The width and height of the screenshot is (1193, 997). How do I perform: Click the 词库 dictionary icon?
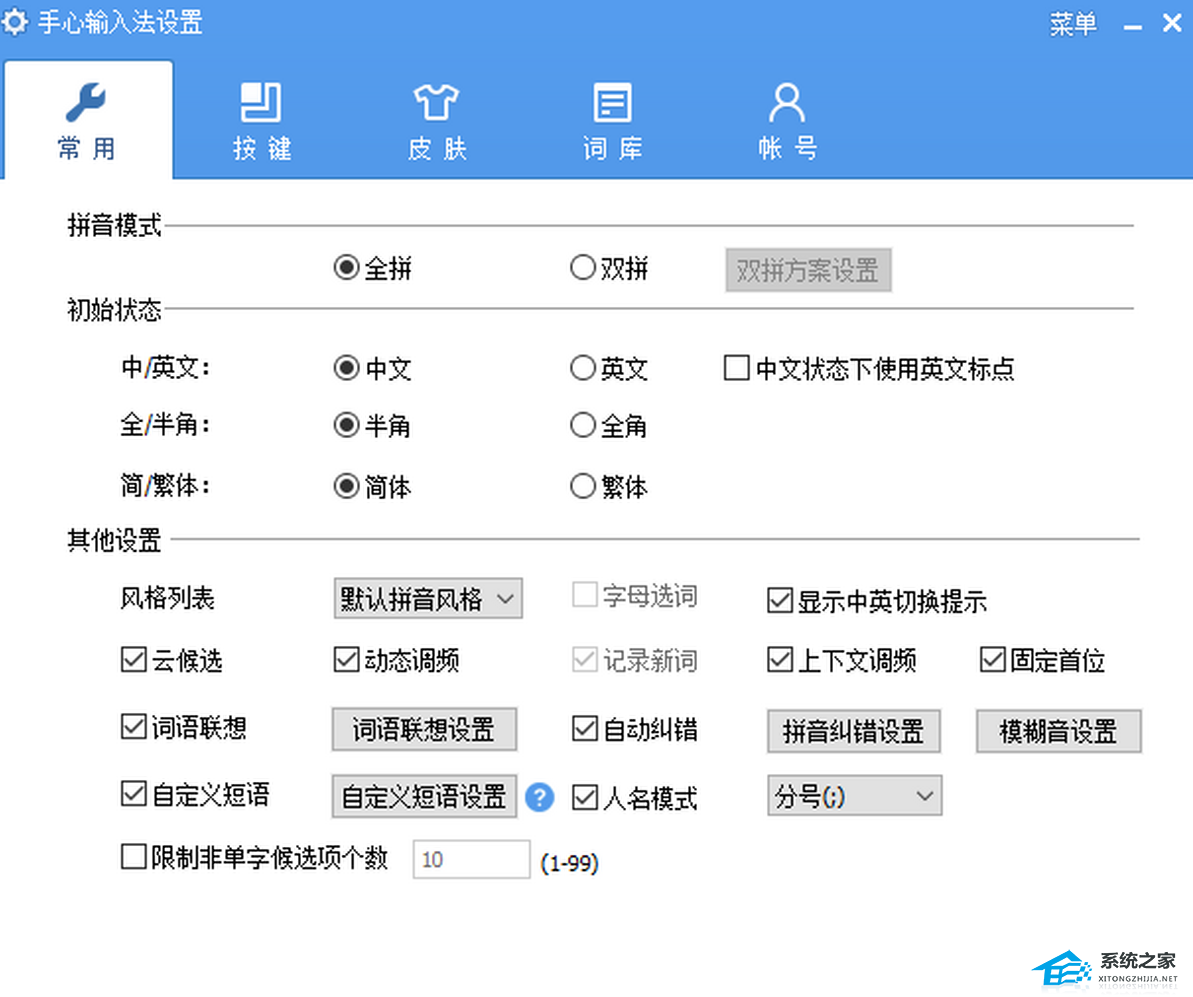pos(612,103)
